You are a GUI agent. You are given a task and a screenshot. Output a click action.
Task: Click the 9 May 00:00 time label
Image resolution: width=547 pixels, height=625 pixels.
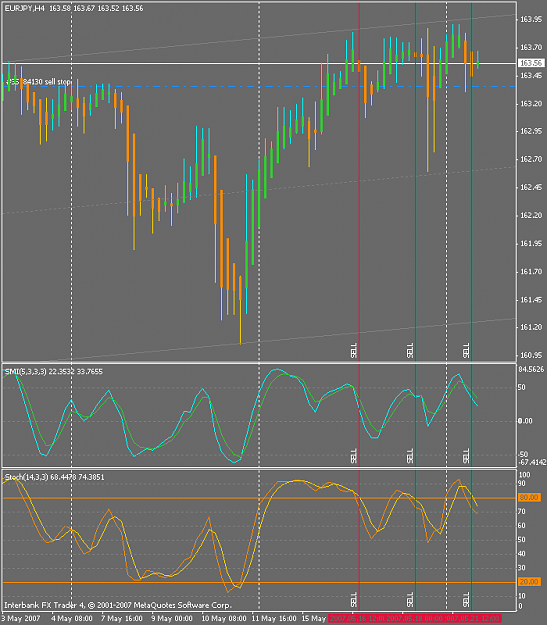tap(172, 619)
